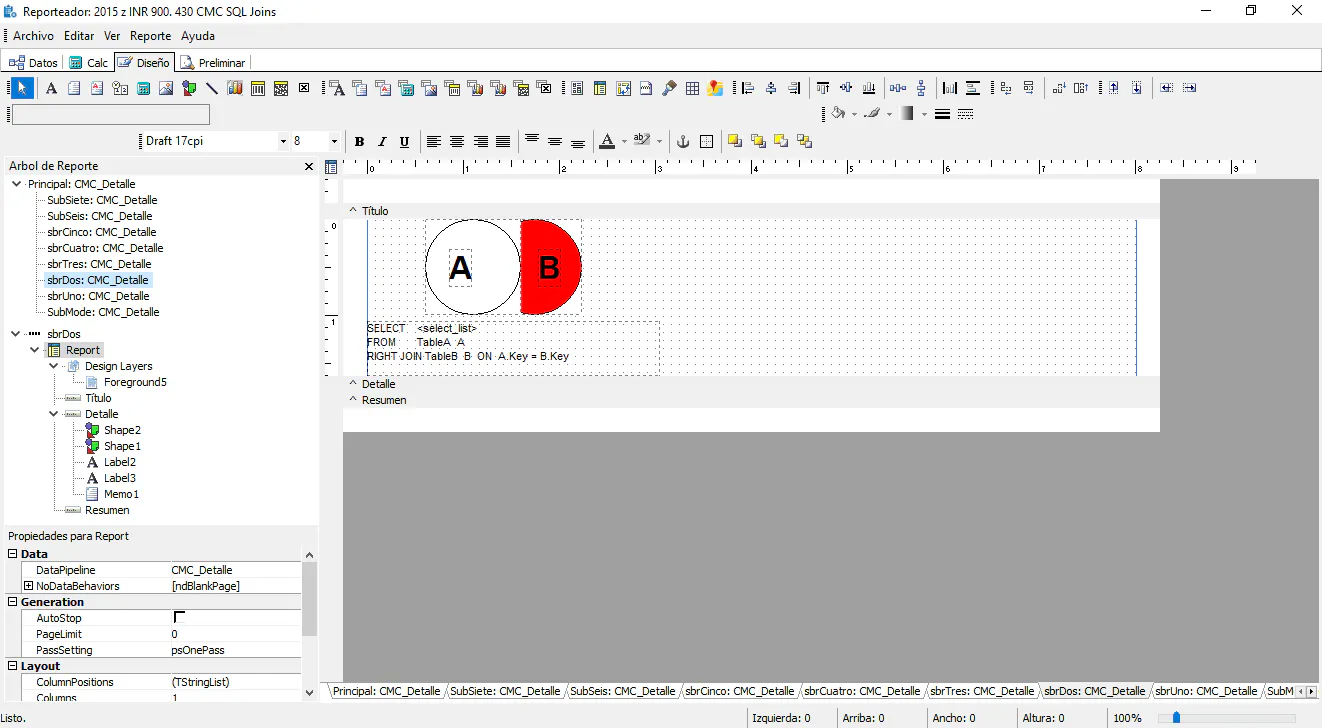Click the anchor icon in the toolbar
Screen dimensions: 1322x728
[x=684, y=142]
